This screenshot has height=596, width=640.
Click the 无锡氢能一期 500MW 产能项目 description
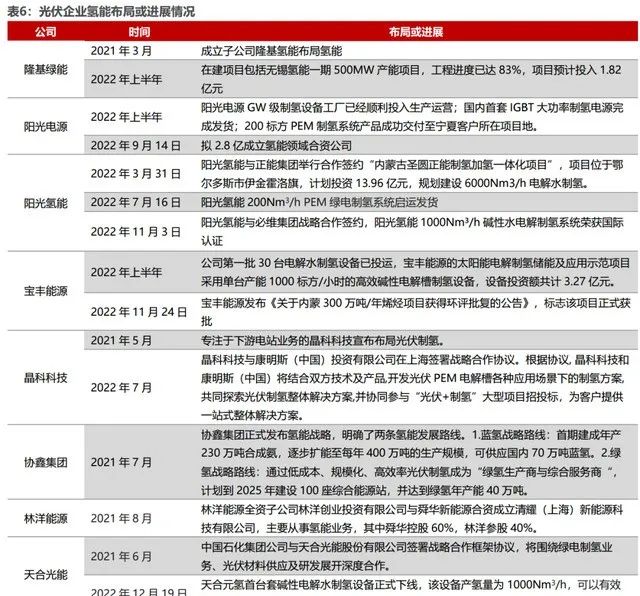pos(411,79)
